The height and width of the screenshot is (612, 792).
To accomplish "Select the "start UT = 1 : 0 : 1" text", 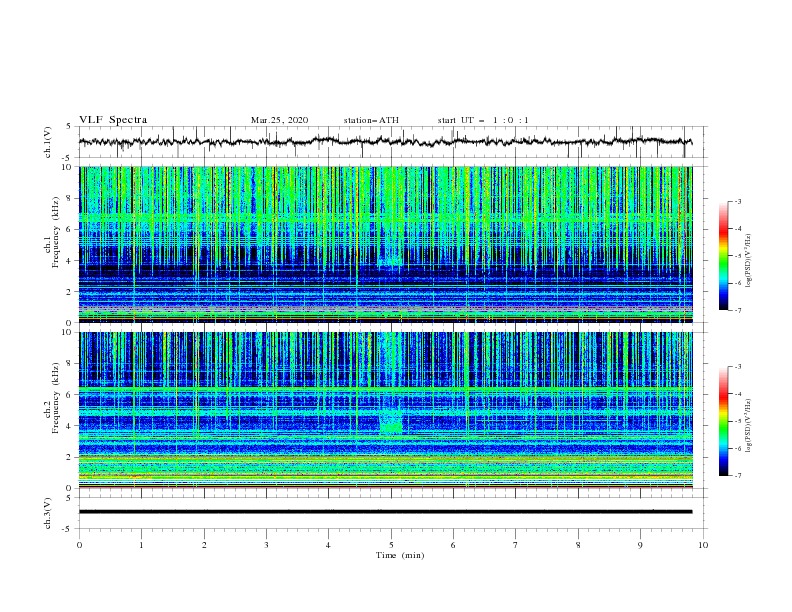I will coord(483,120).
